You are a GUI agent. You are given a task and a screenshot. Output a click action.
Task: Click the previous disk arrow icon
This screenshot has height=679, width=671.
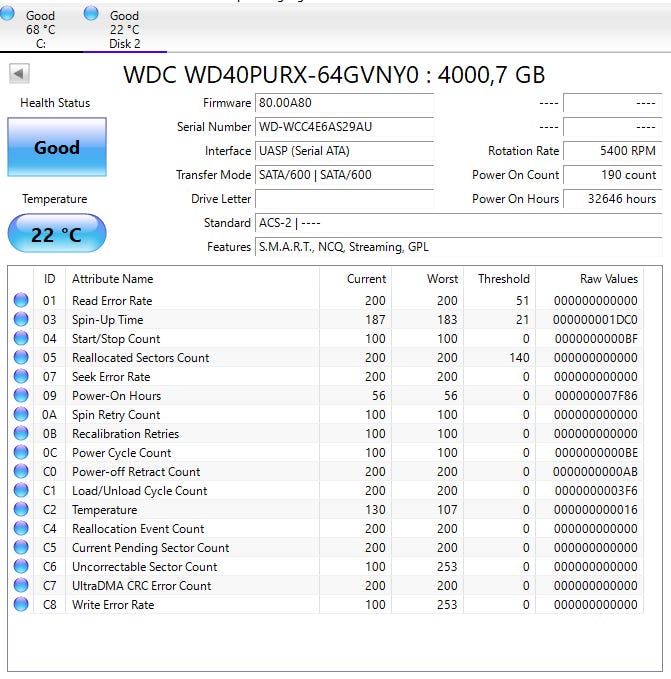(19, 74)
